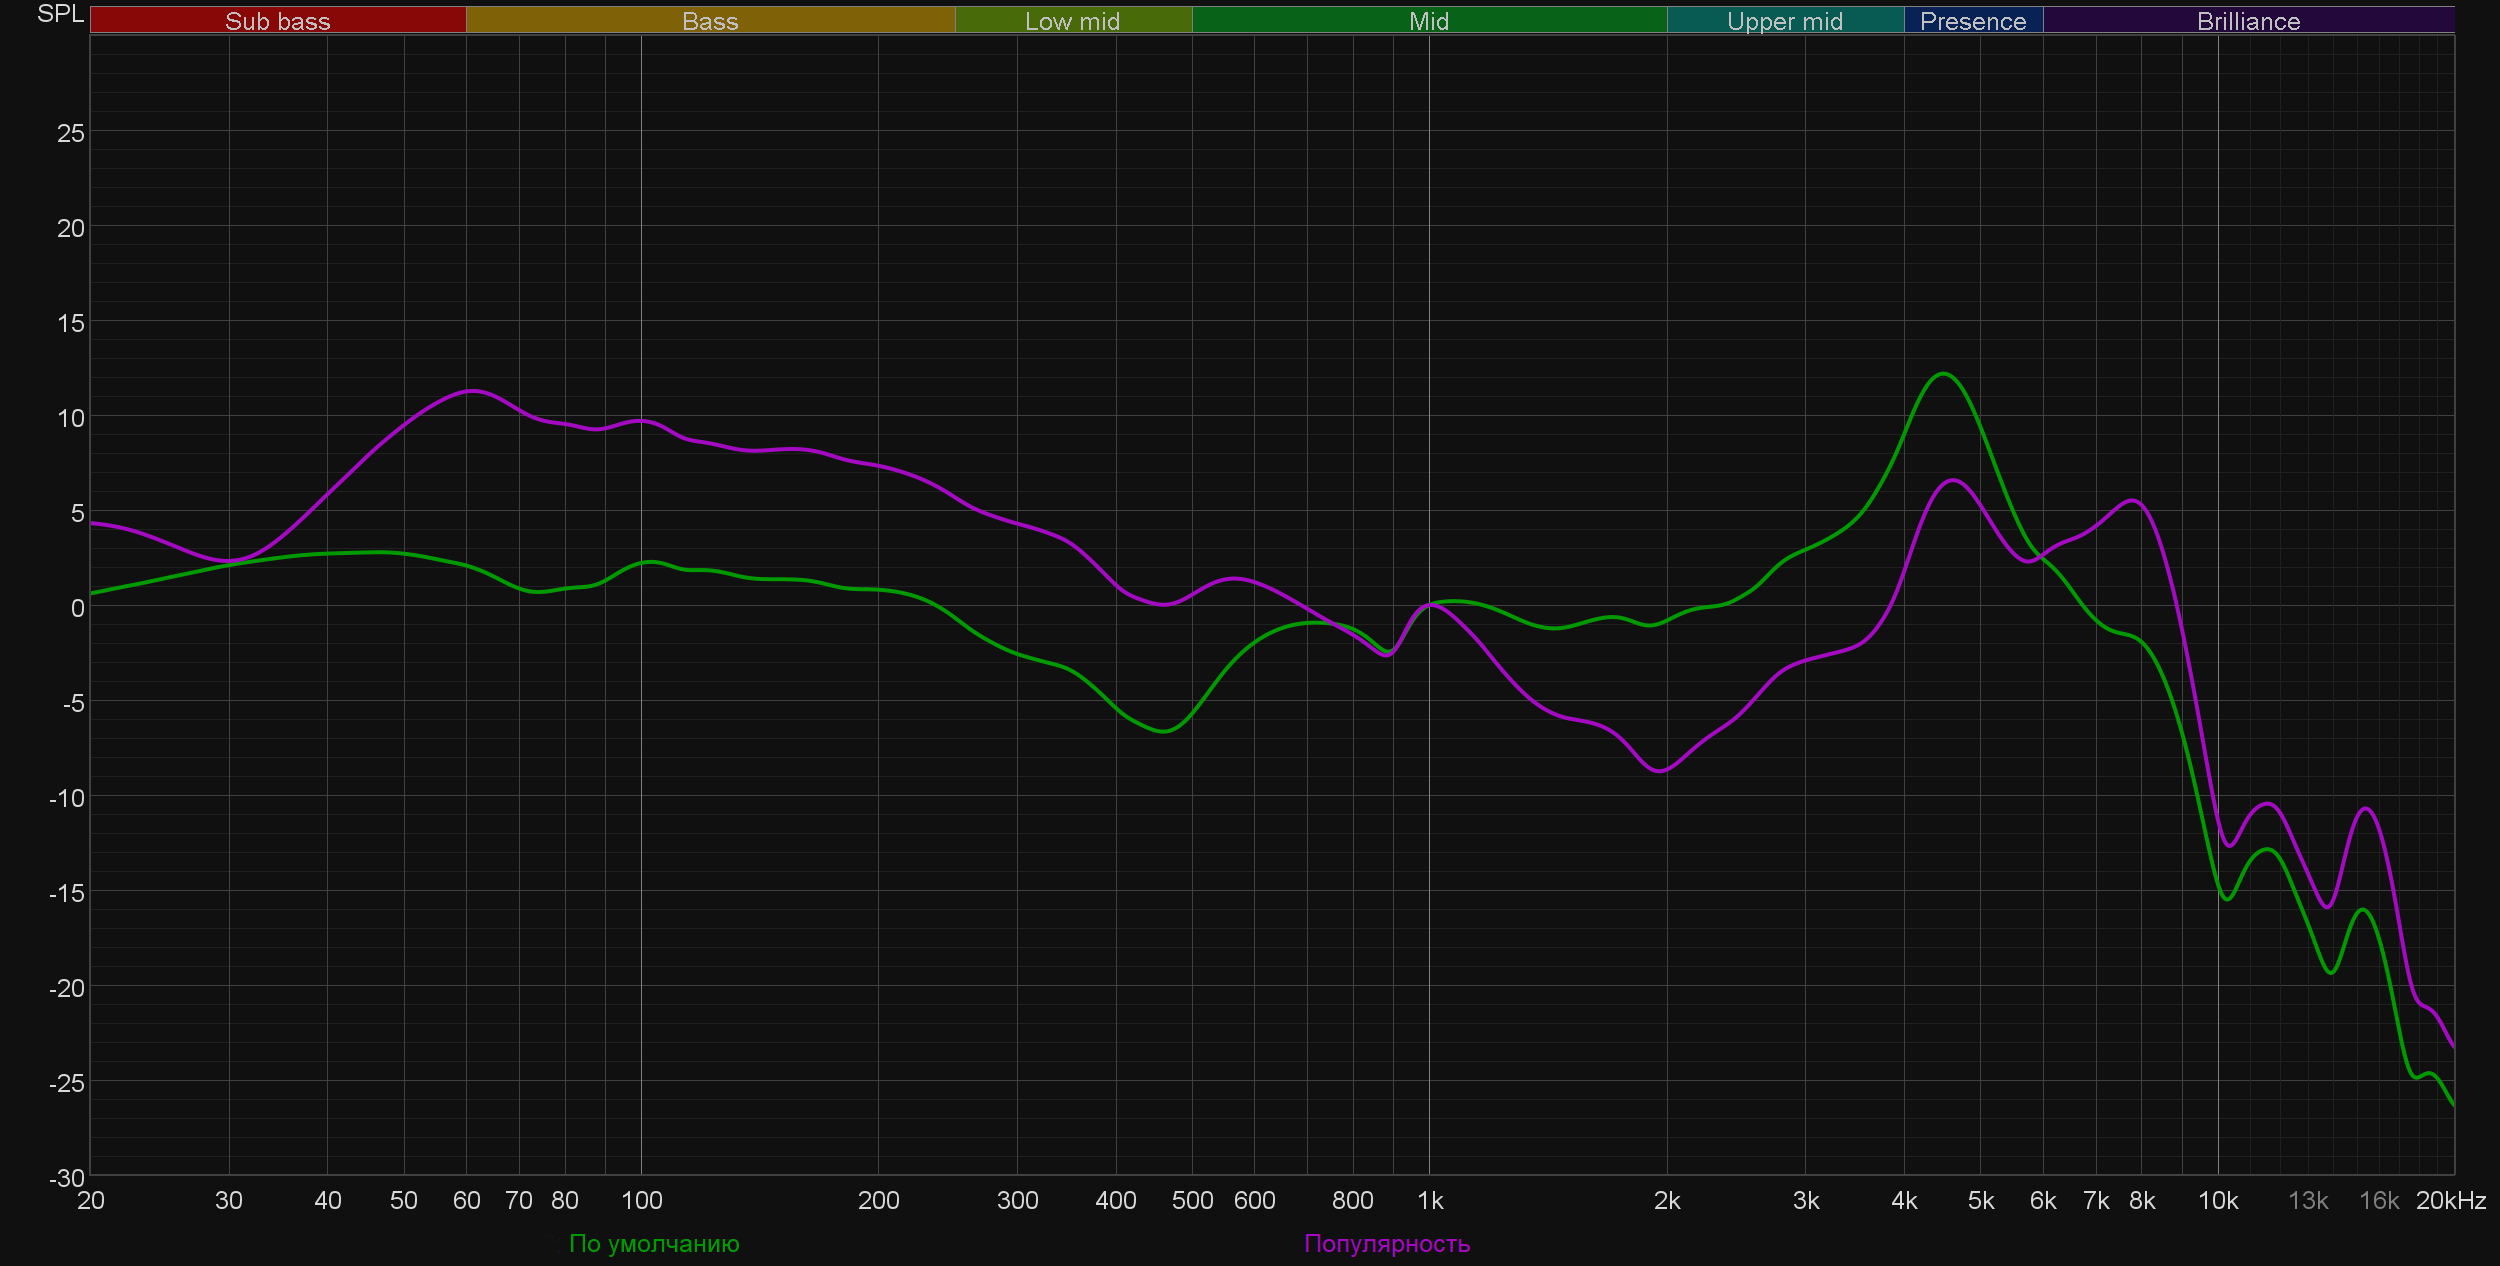
Task: Click the purple curve's dip at 2k
Action: click(1660, 771)
